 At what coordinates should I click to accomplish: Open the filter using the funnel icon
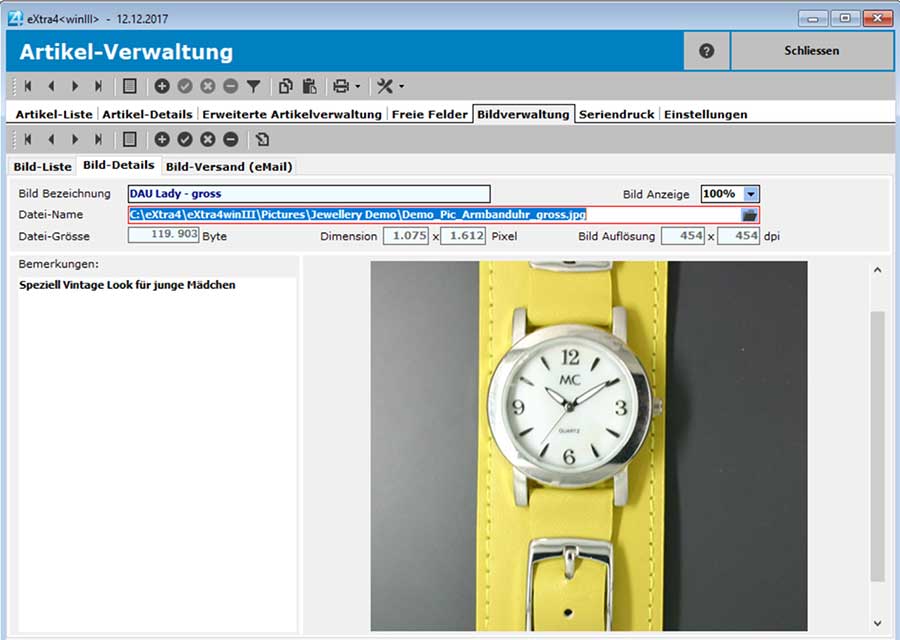252,86
